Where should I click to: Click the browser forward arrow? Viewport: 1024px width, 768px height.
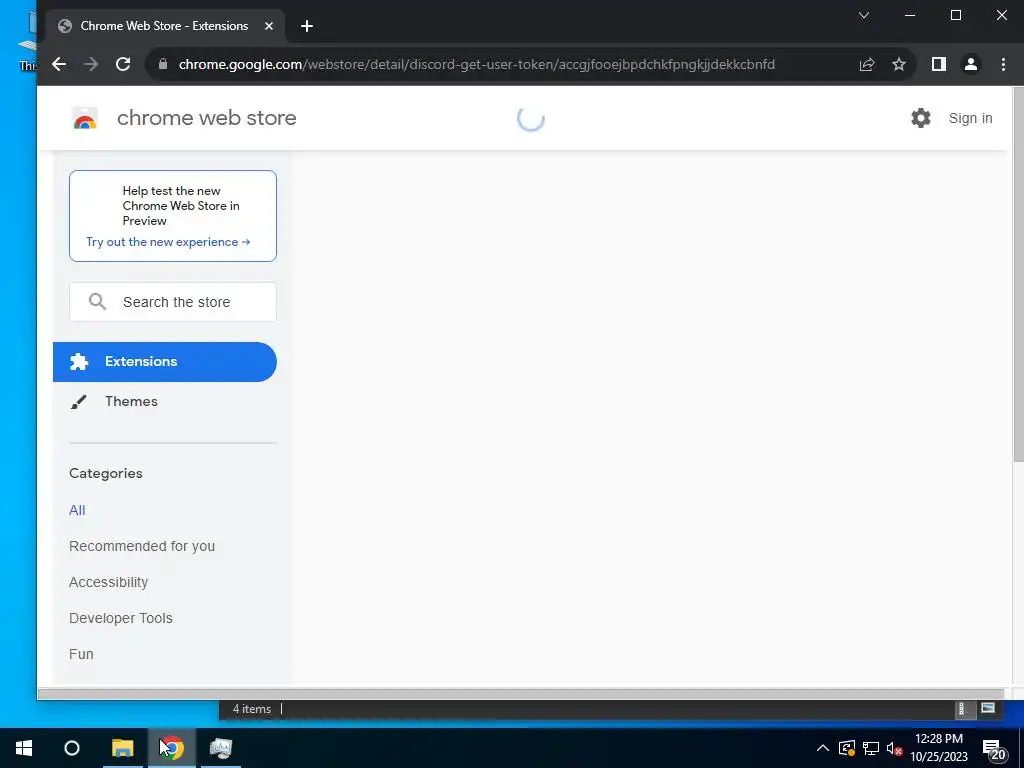point(91,64)
